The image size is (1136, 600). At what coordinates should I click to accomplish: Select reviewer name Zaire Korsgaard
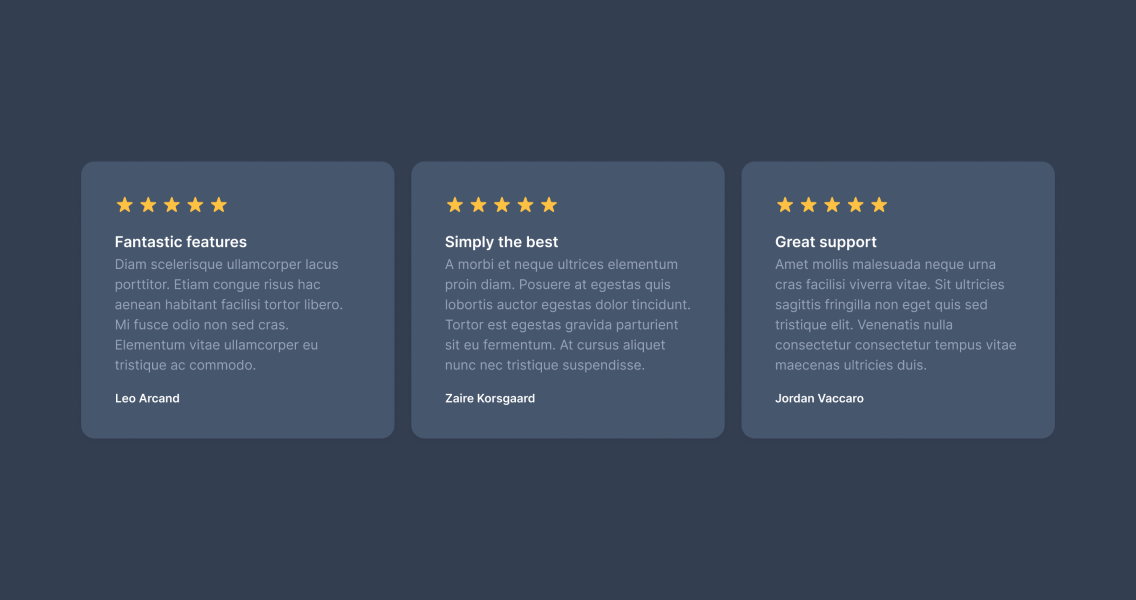490,399
